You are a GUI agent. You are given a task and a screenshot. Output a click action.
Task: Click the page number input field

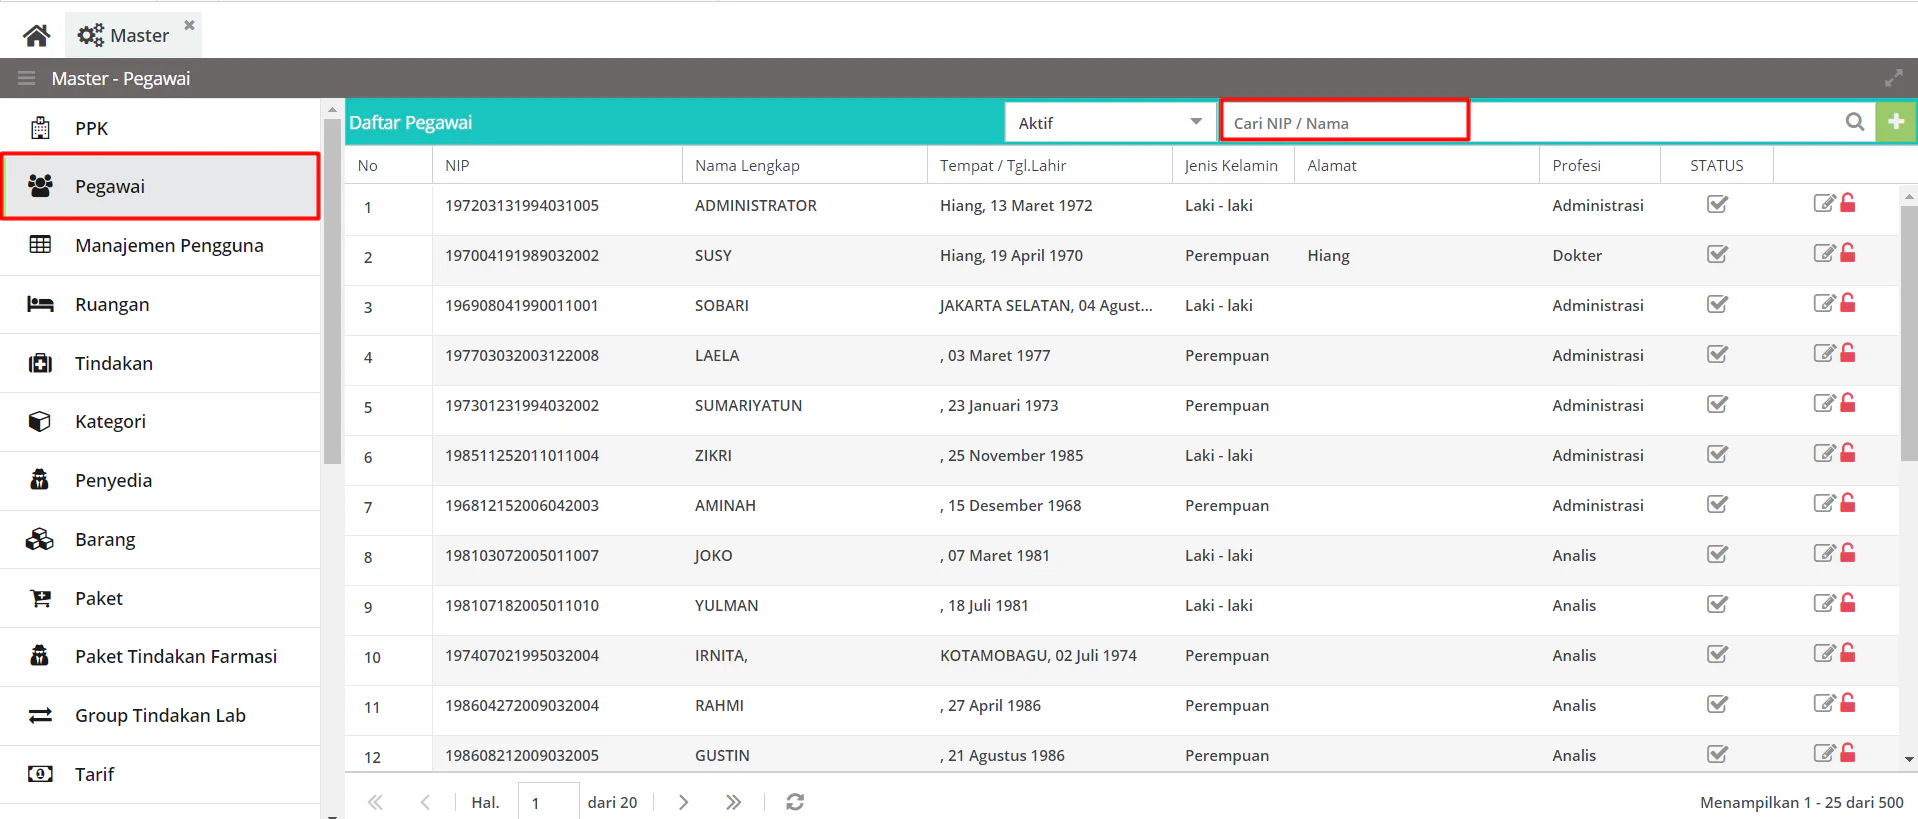click(x=548, y=802)
